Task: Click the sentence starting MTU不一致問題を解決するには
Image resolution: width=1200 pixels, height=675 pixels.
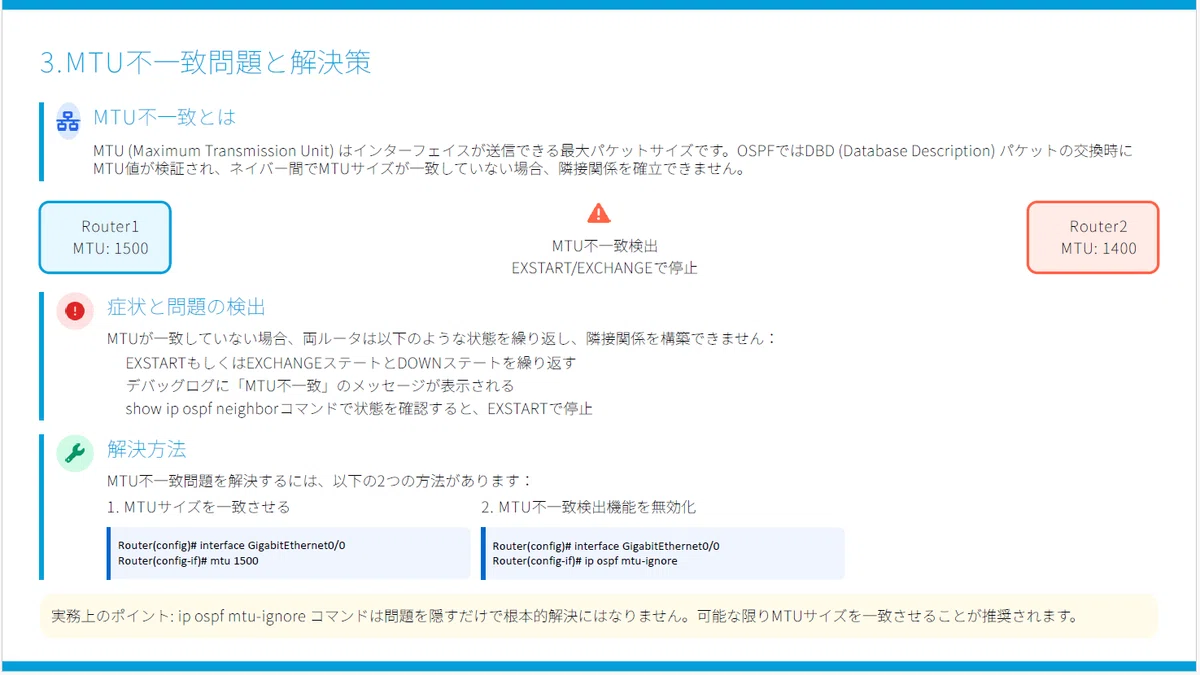Action: tap(320, 481)
